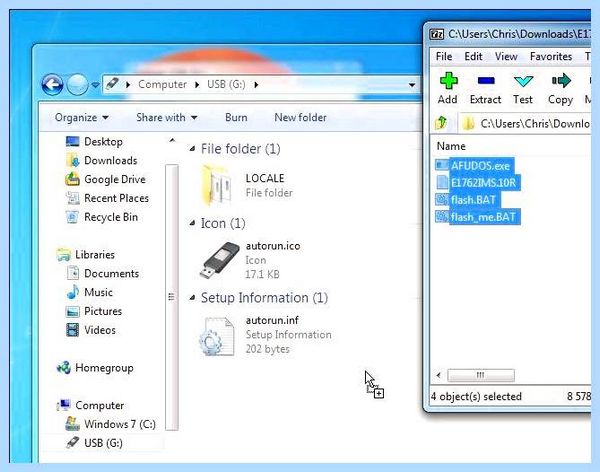Click the New folder button
600x472 pixels.
click(300, 118)
